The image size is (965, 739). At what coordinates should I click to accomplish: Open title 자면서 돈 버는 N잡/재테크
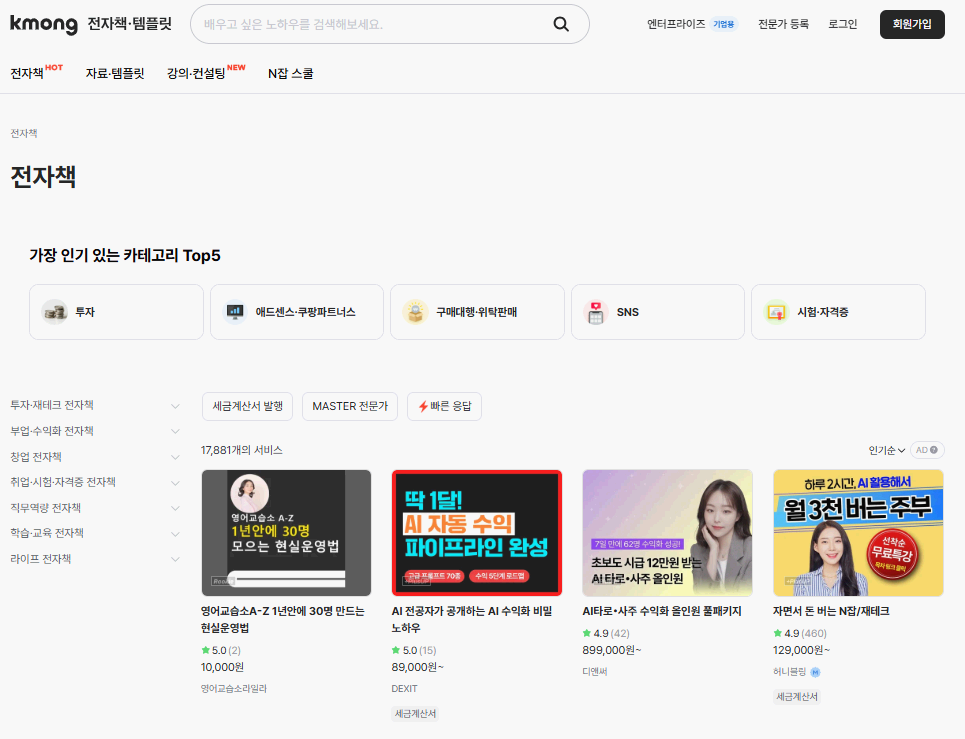[831, 611]
